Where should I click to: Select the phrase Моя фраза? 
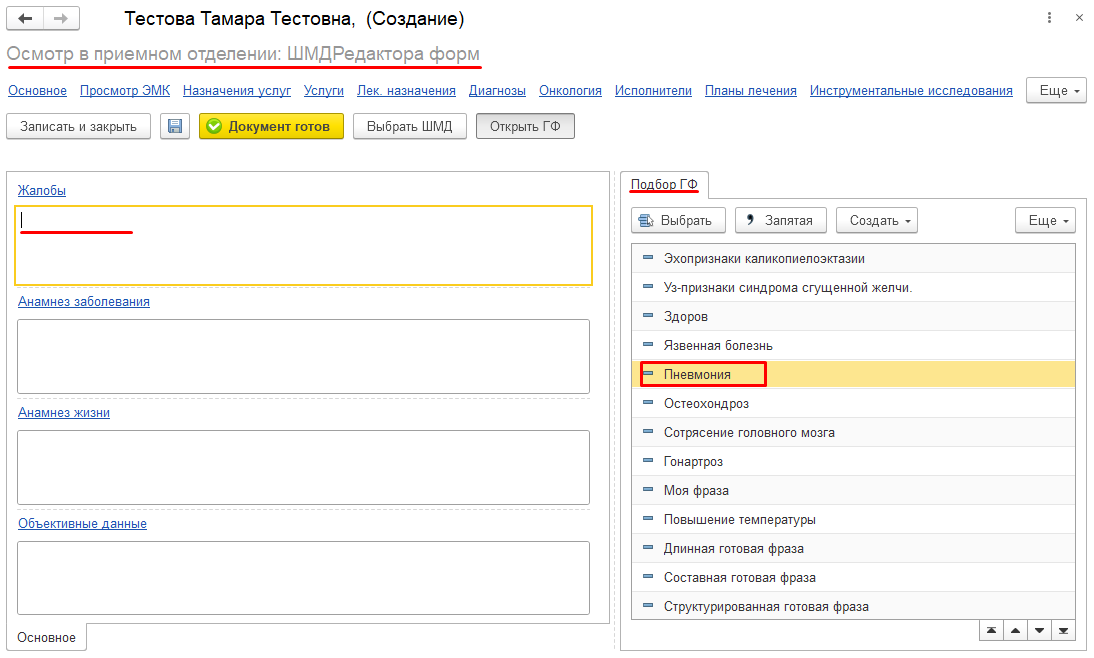[x=853, y=491]
